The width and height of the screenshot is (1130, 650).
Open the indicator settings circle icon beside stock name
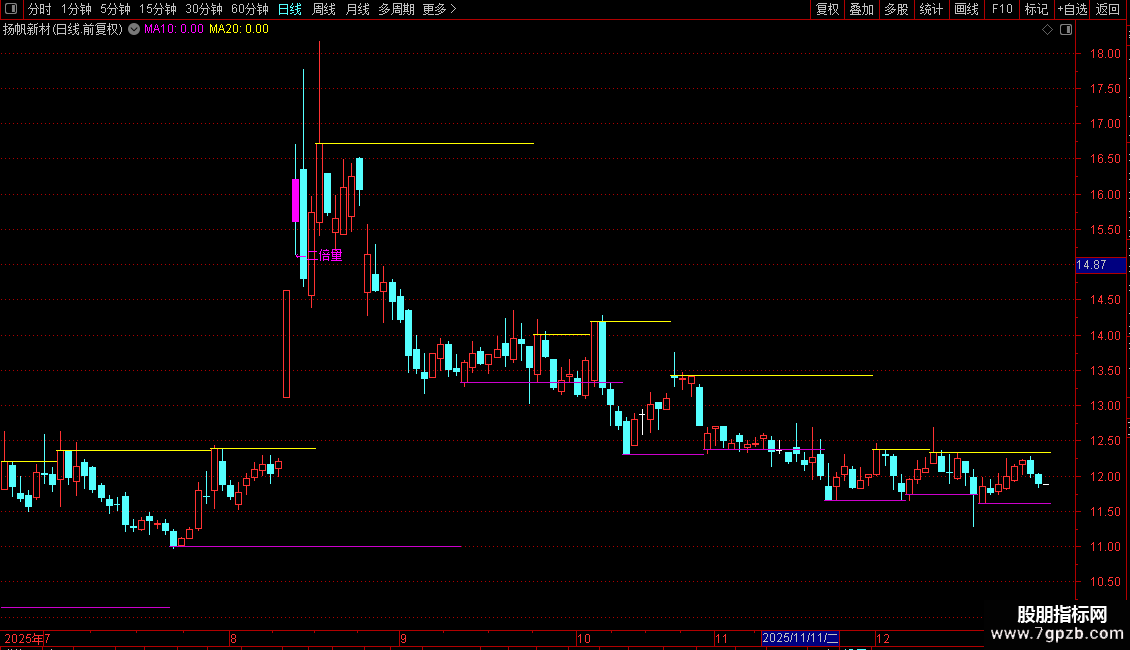(x=134, y=29)
